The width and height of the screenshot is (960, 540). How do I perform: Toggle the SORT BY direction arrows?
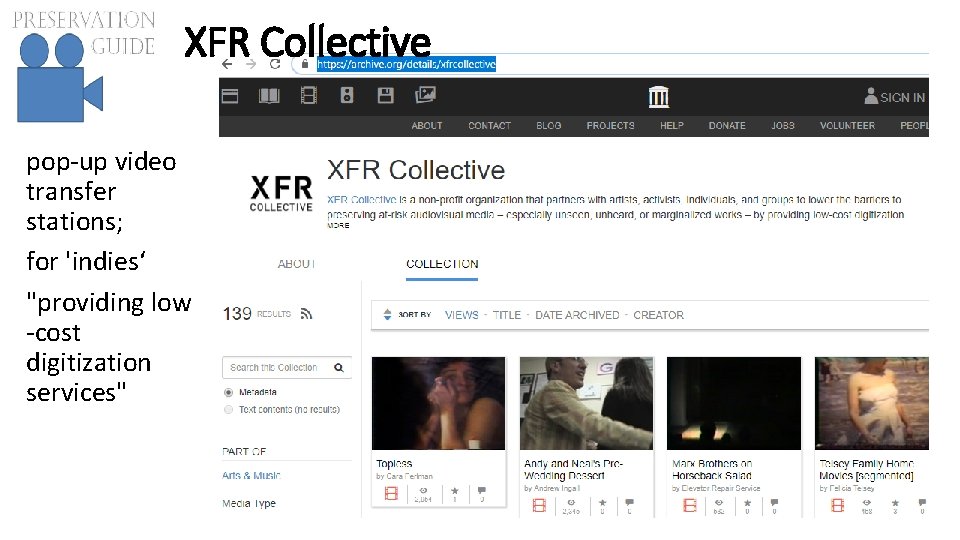(x=387, y=315)
